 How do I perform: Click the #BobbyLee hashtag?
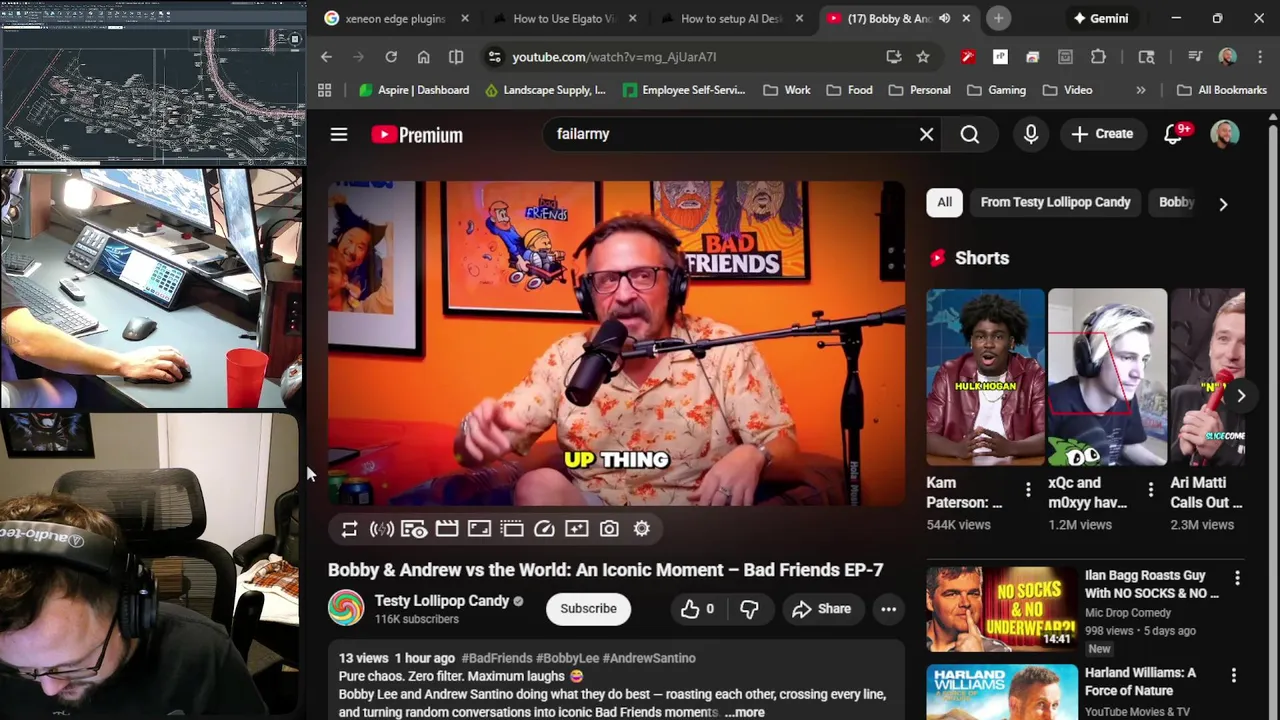coord(567,658)
